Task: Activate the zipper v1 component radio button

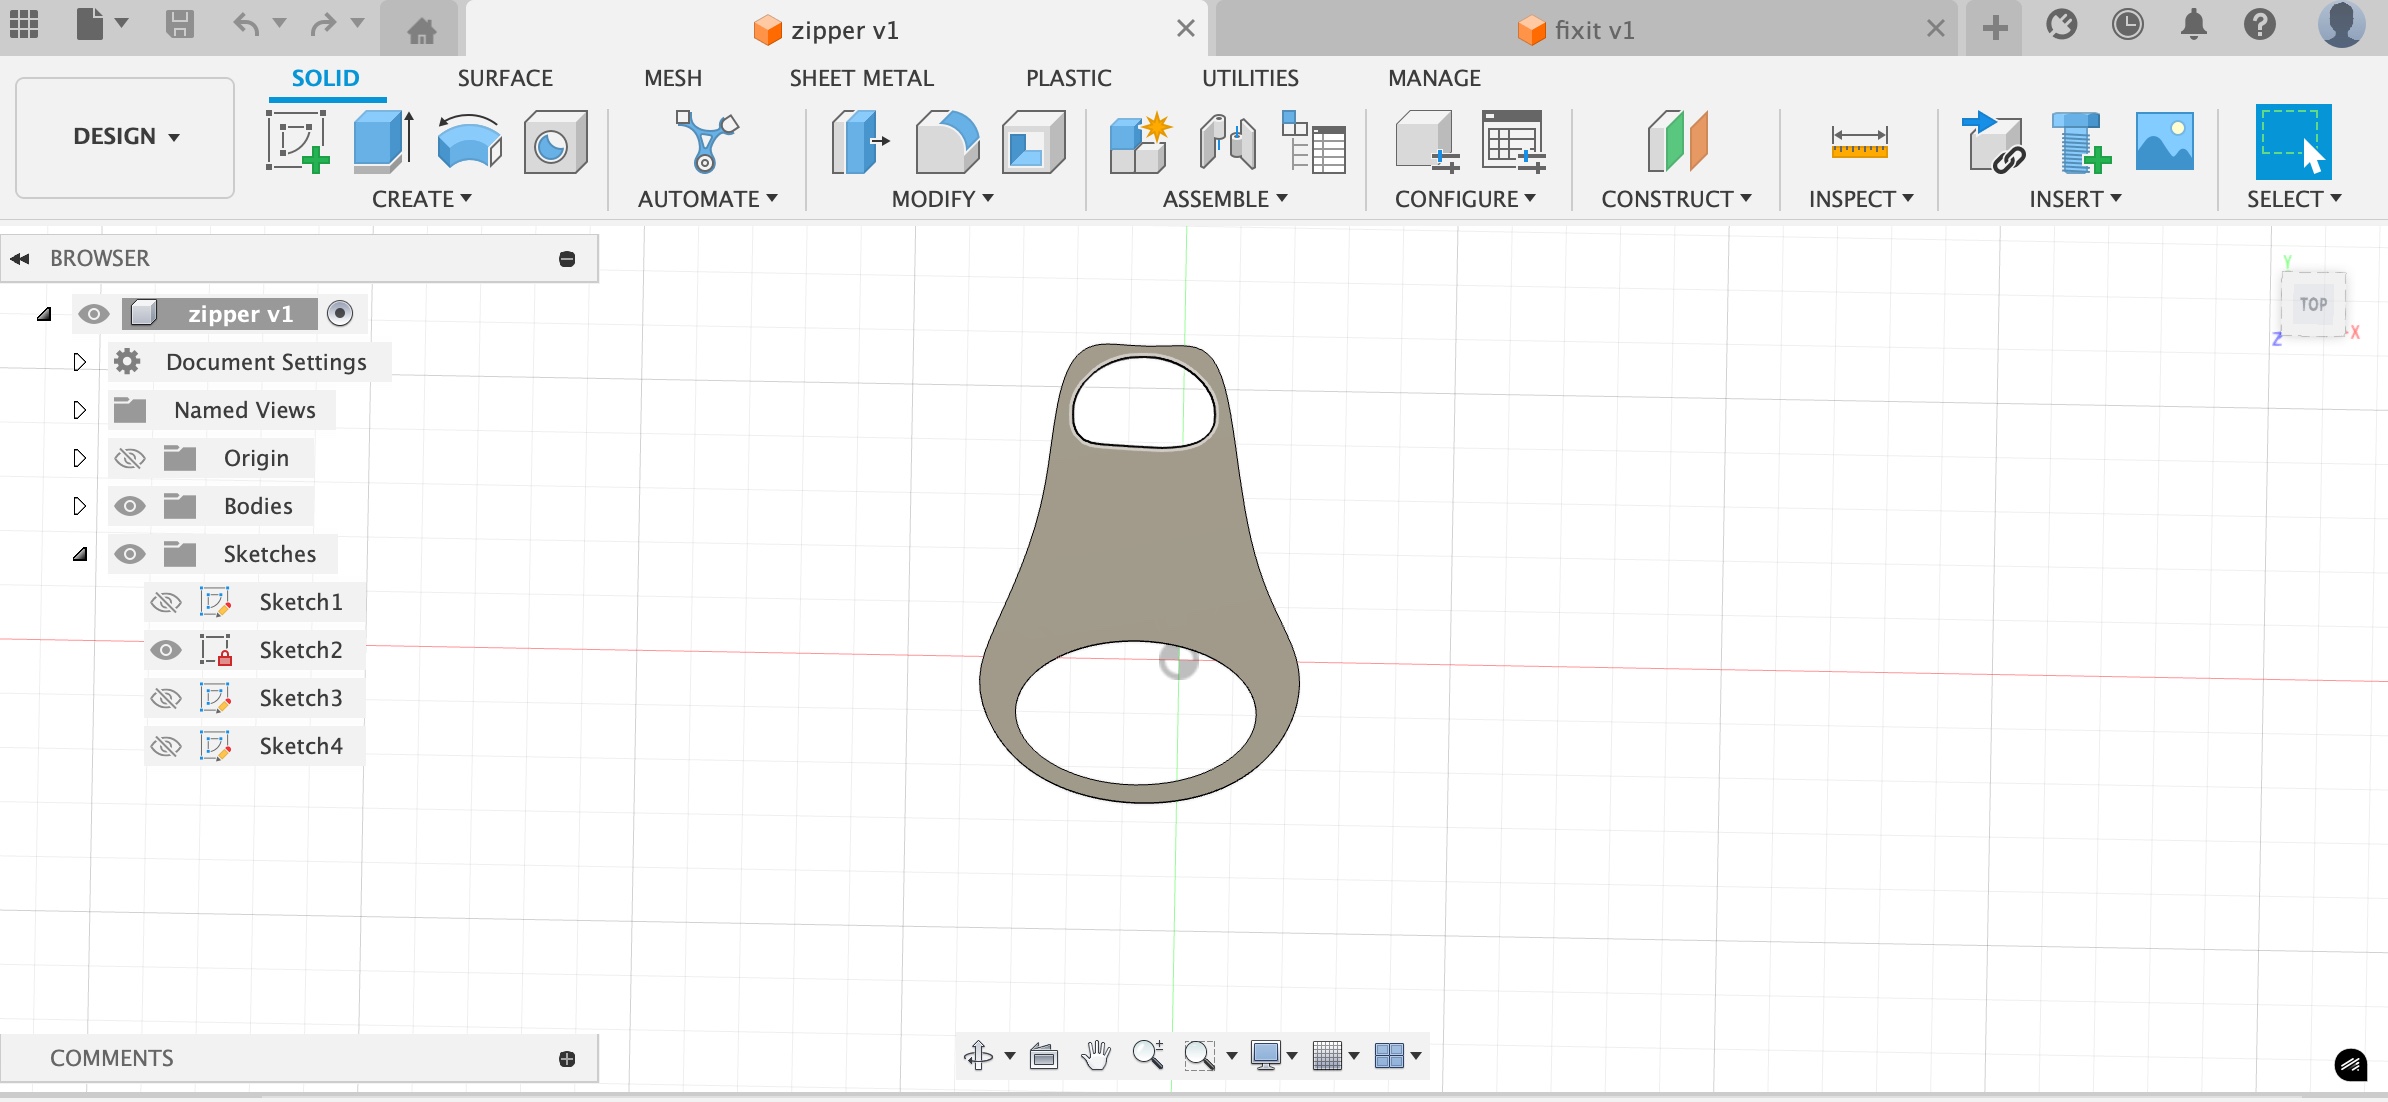Action: pyautogui.click(x=340, y=314)
